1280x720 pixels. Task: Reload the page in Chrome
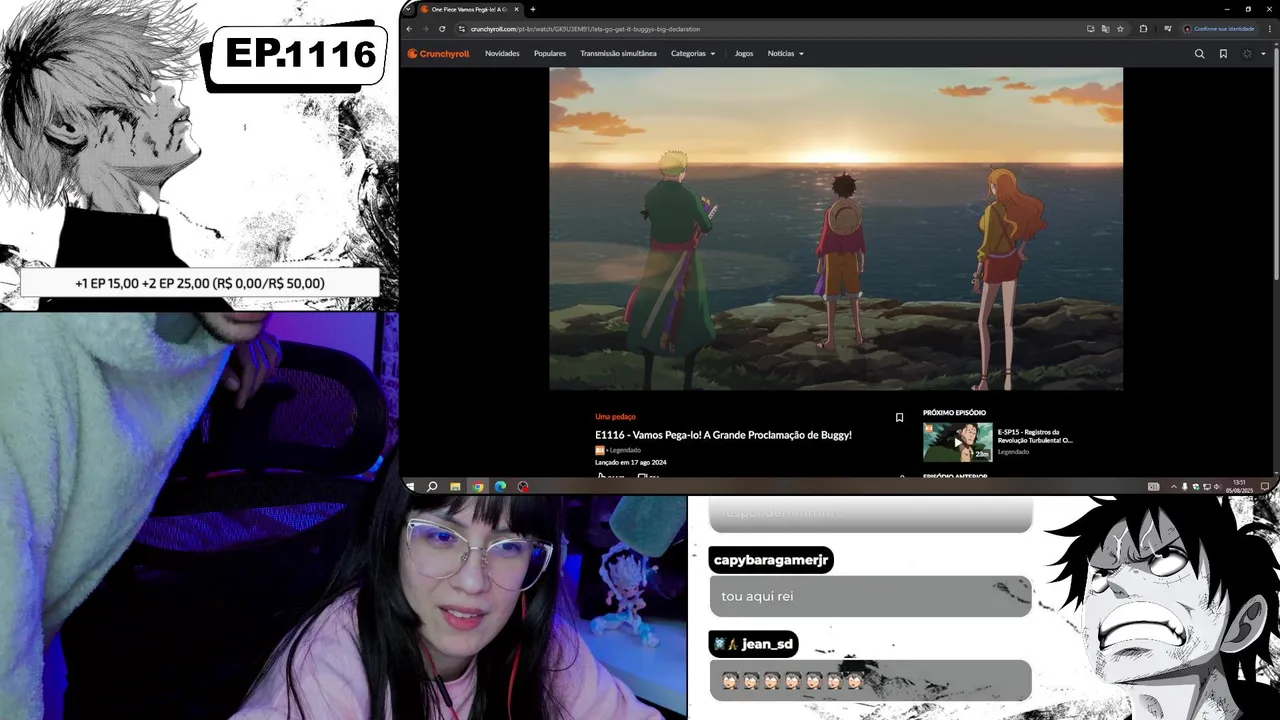point(442,29)
